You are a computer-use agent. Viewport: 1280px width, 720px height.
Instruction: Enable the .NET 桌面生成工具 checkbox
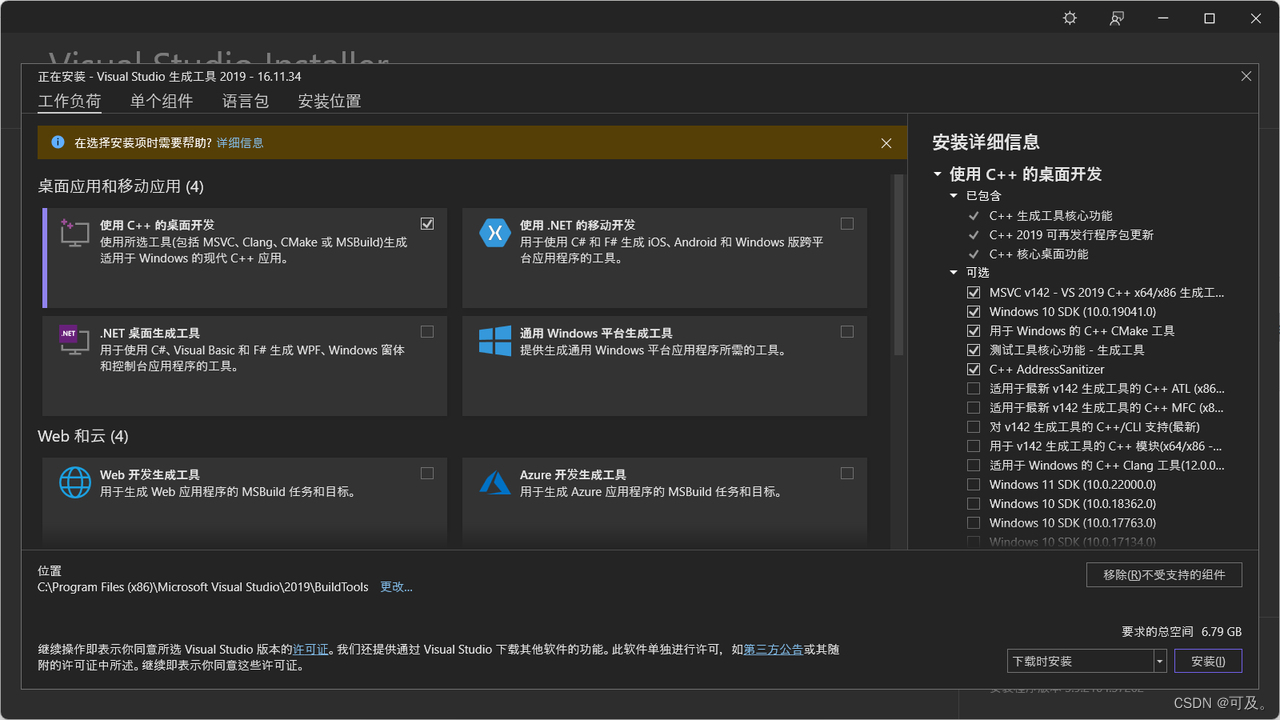(x=428, y=332)
